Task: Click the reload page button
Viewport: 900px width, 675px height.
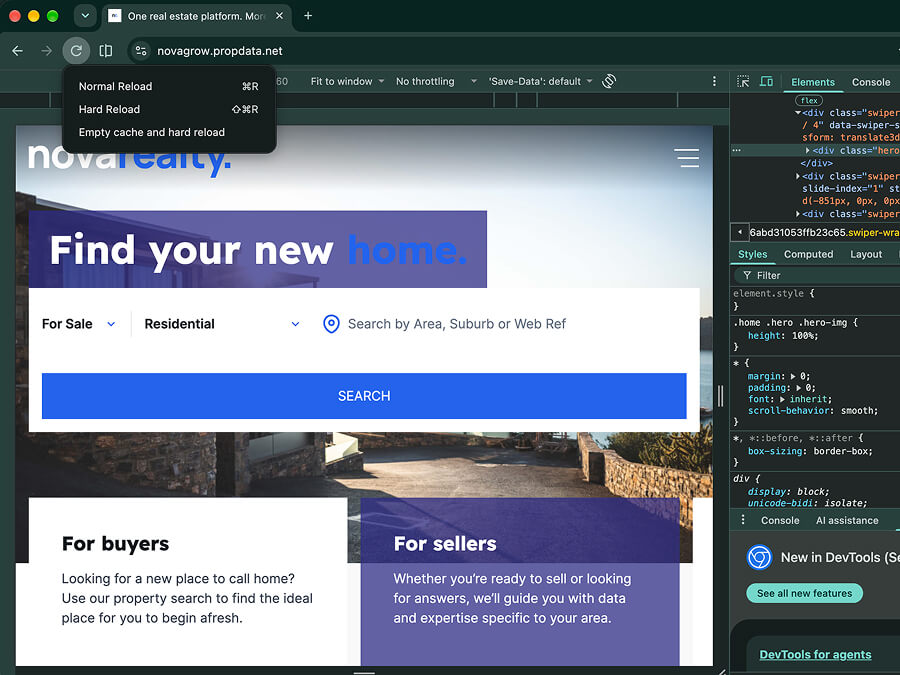Action: pos(76,51)
